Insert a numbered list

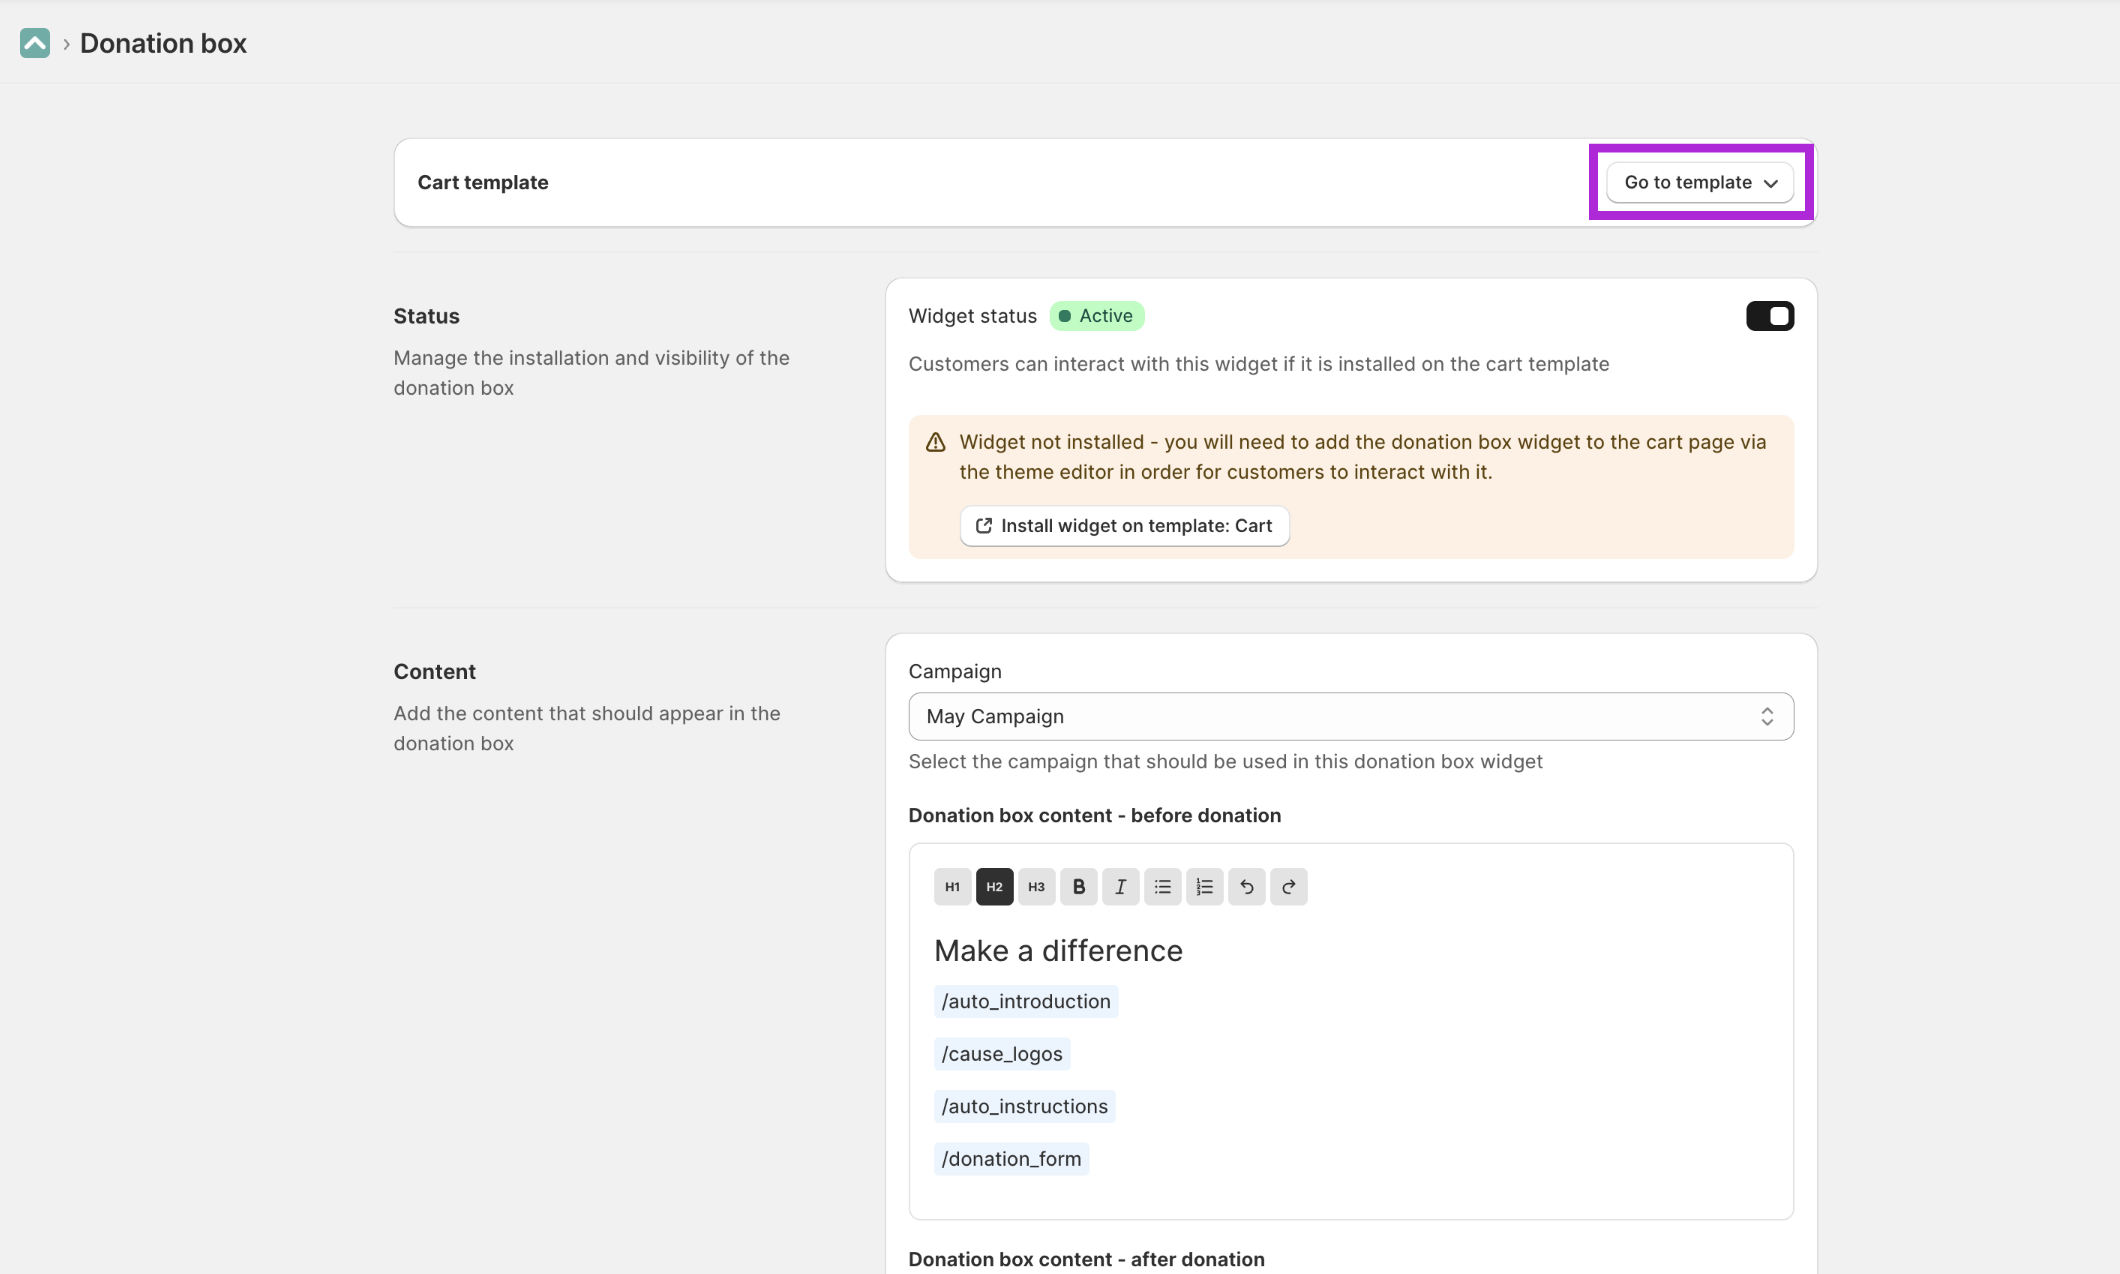[x=1204, y=887]
